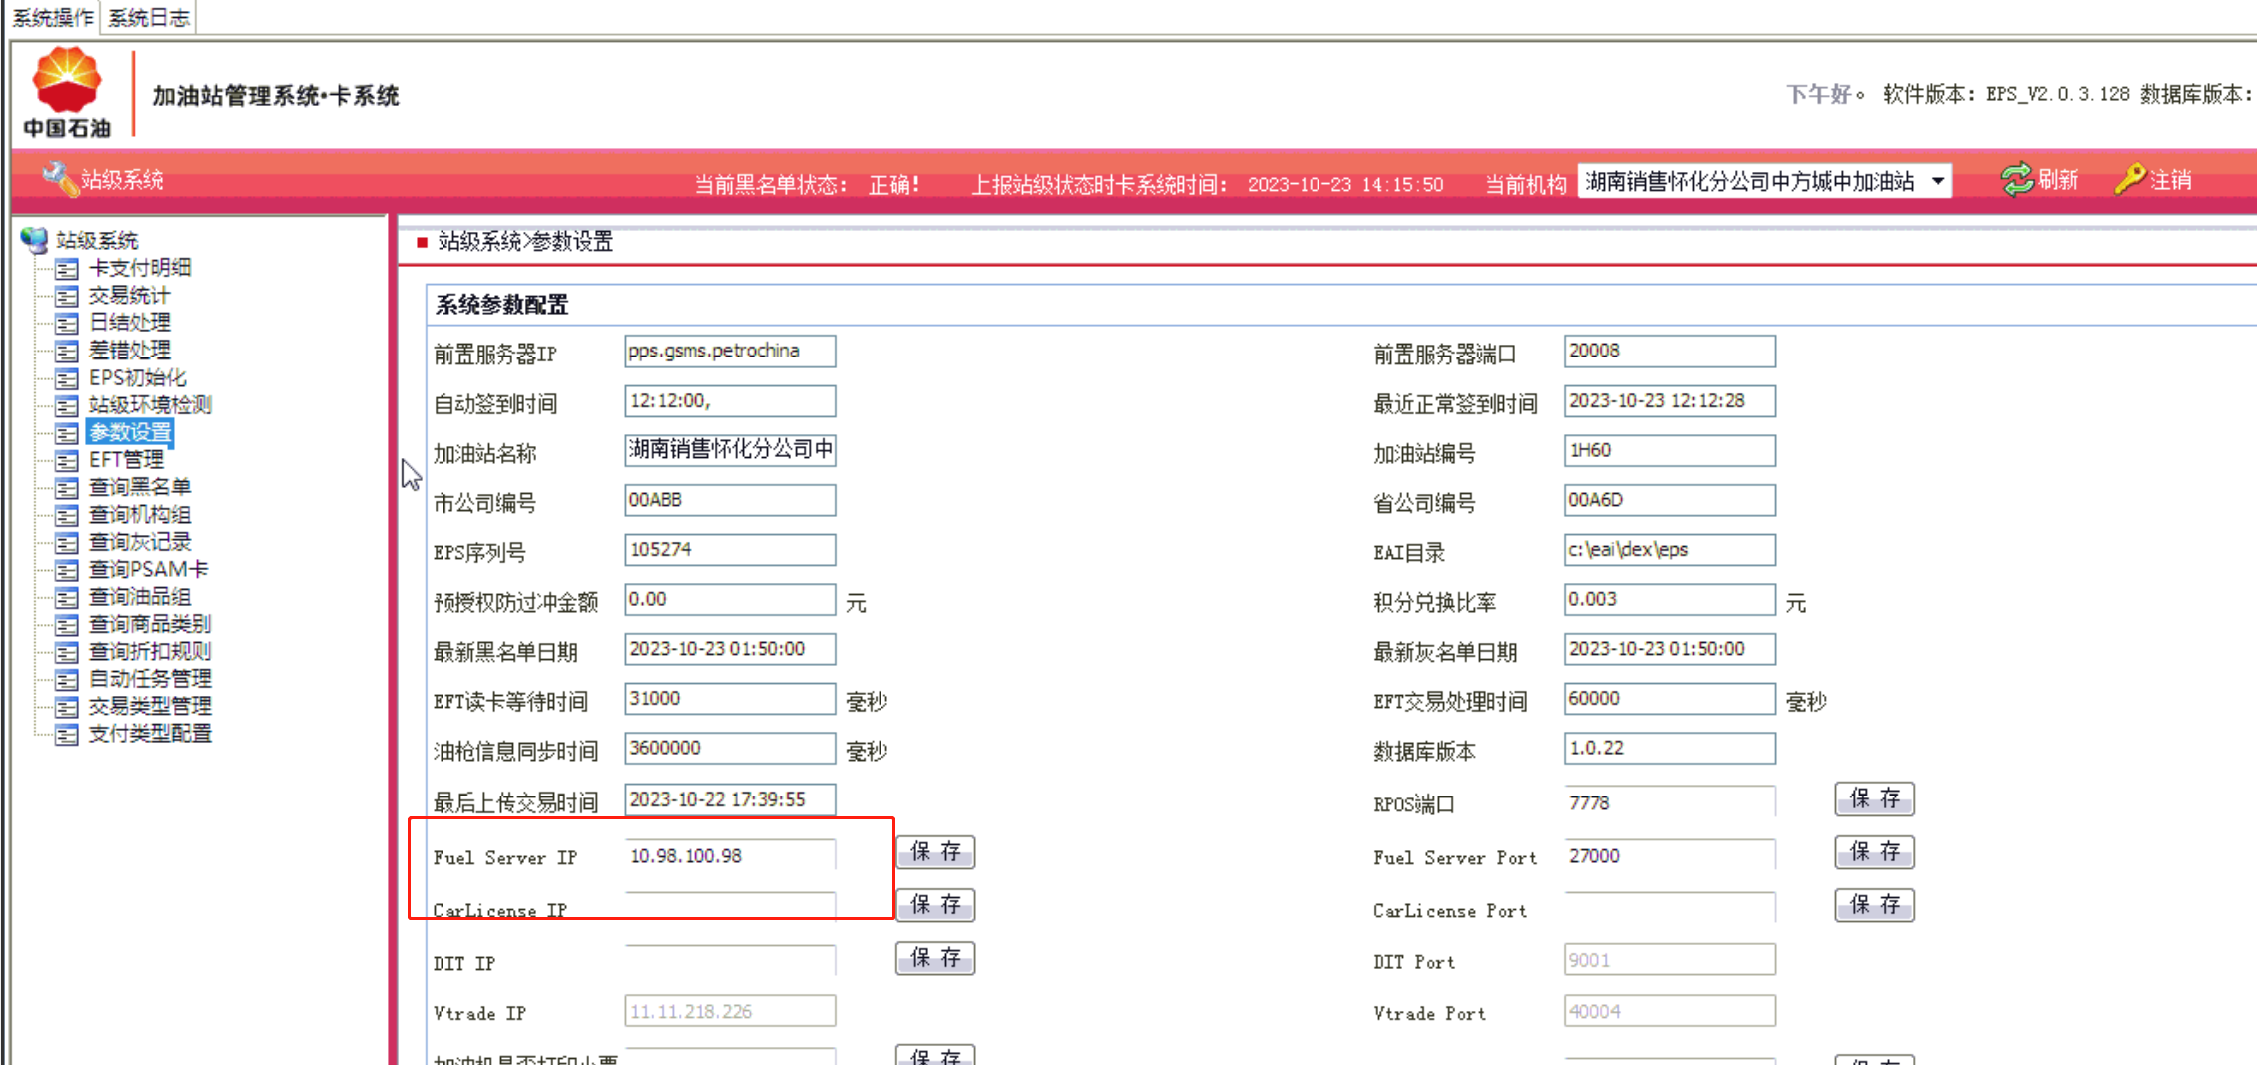Click the 前置服务器IP input field

pyautogui.click(x=729, y=351)
